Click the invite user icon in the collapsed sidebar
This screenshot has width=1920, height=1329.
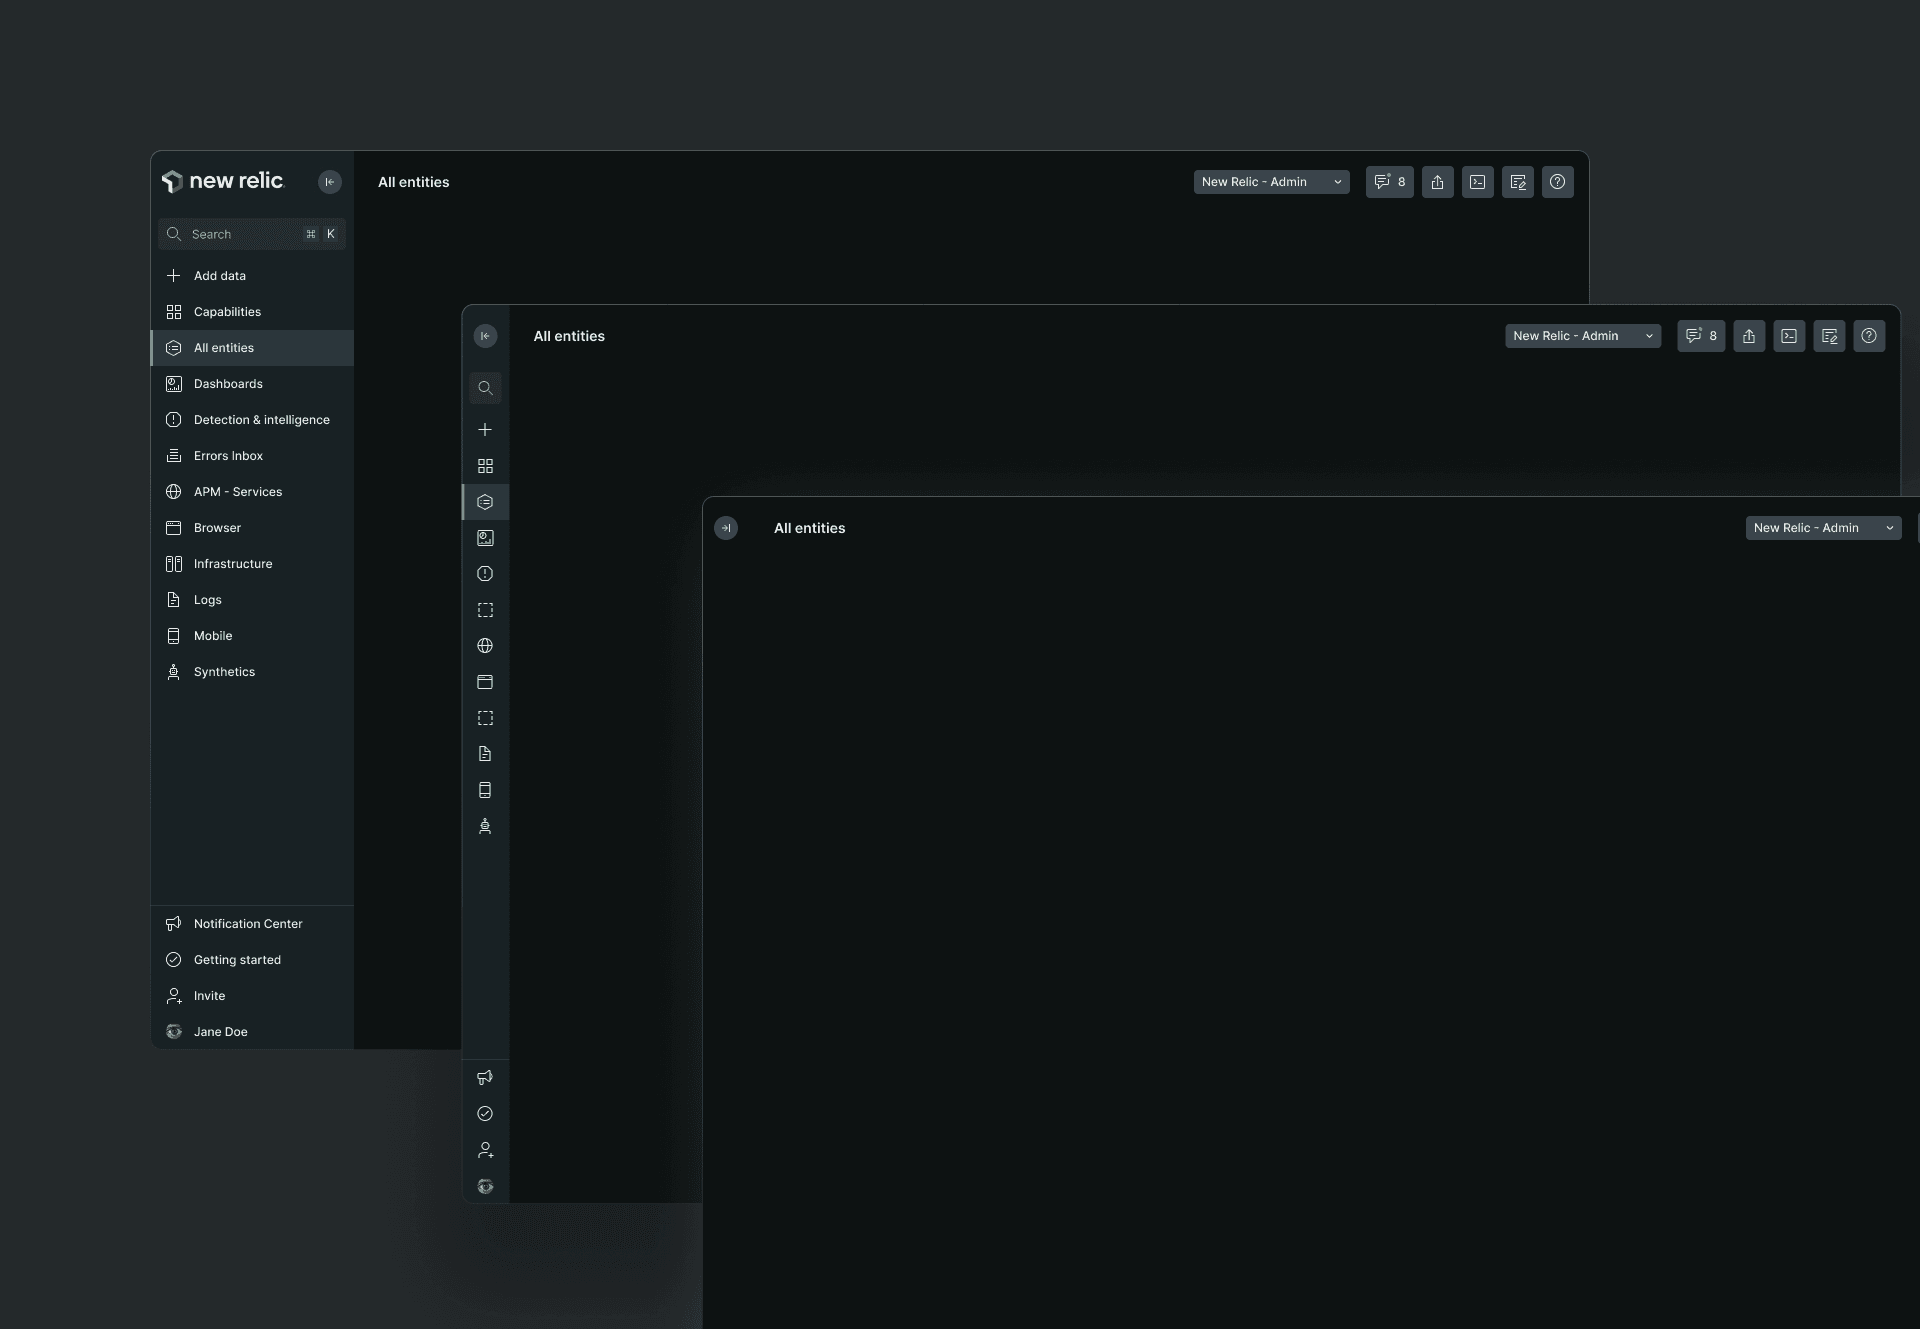coord(485,1150)
